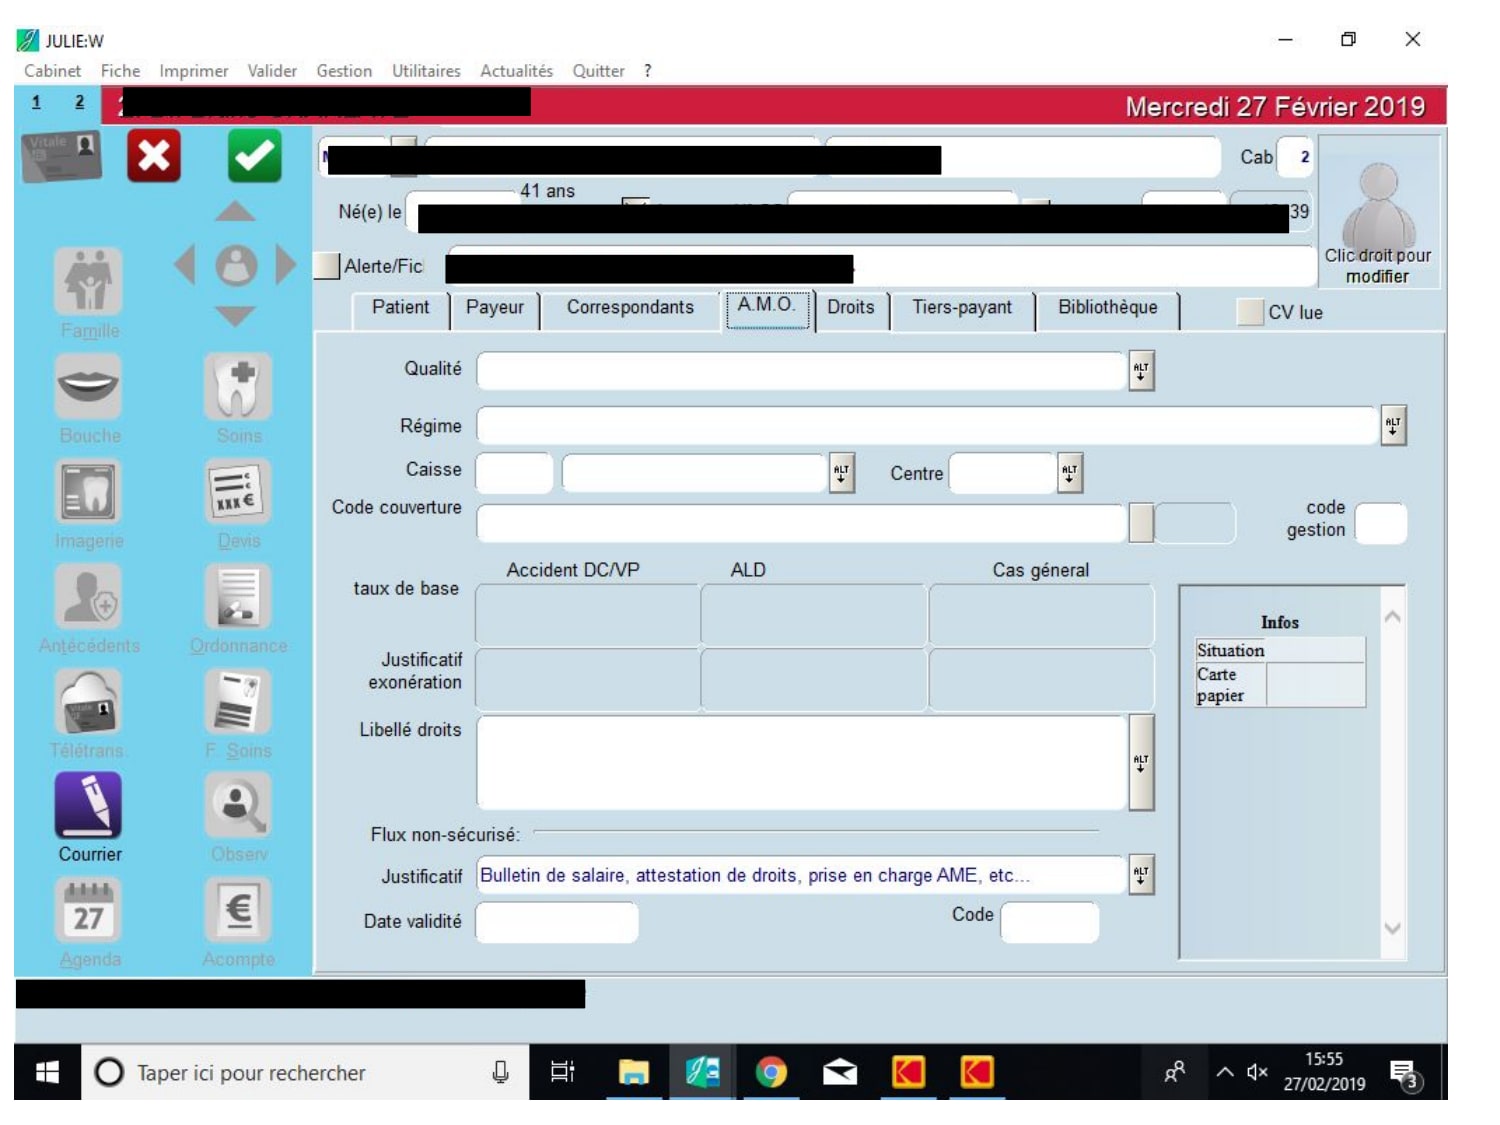Open the Famille icon in sidebar
Screen dimensions: 1500x1125
click(x=89, y=281)
